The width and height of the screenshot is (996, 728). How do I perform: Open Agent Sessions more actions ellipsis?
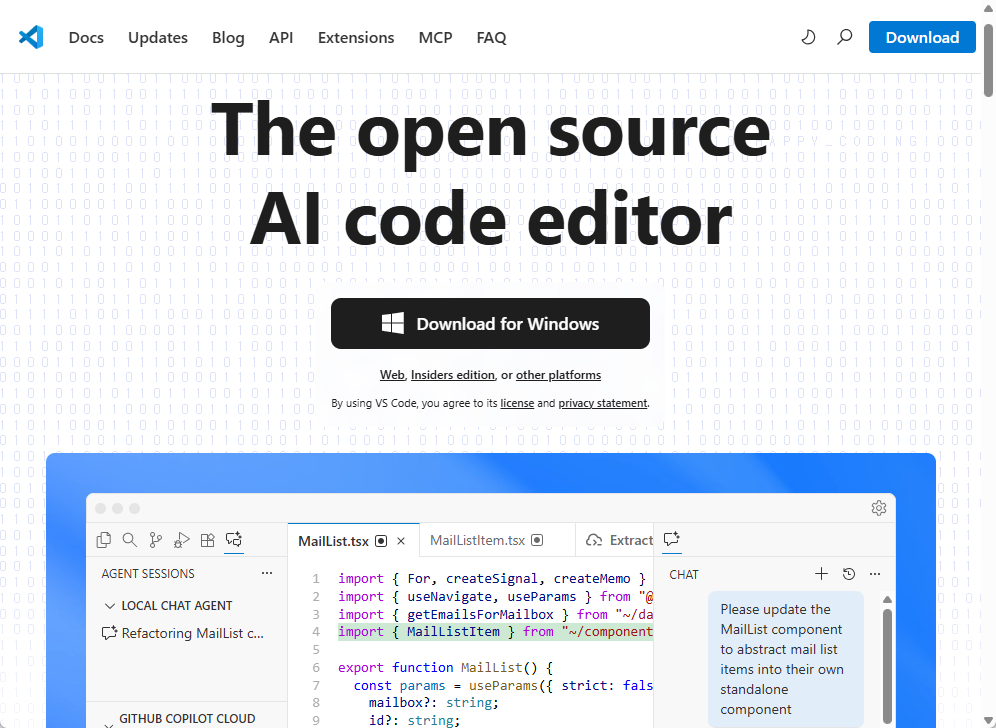coord(267,573)
